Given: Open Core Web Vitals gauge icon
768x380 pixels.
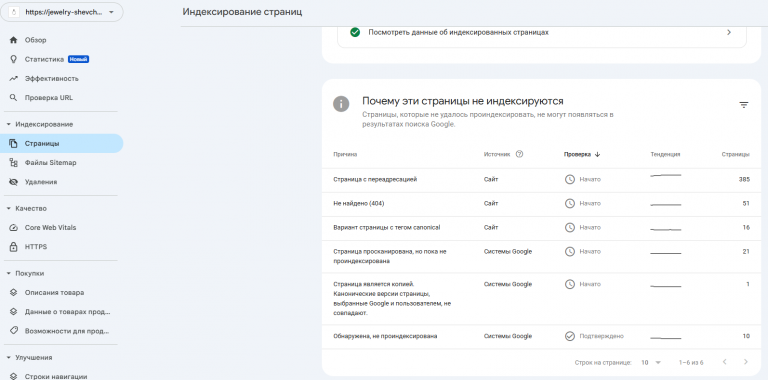Looking at the screenshot, I should coord(14,228).
